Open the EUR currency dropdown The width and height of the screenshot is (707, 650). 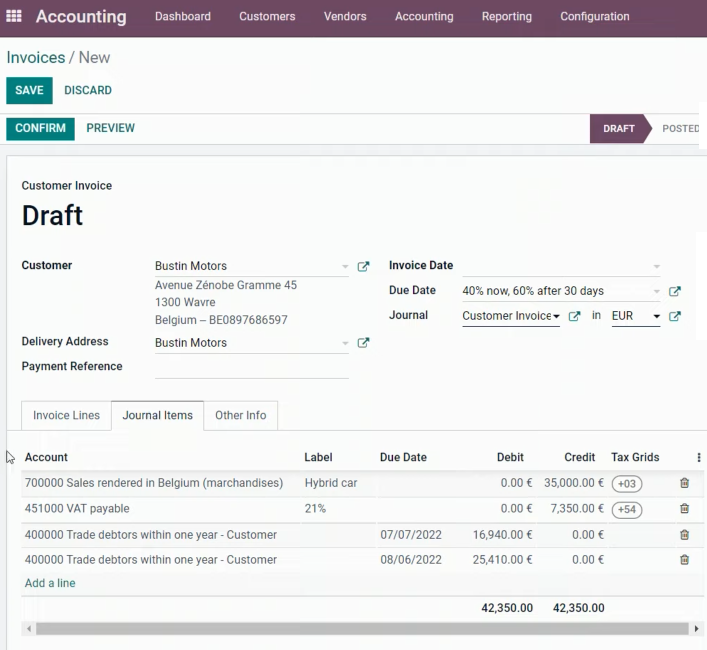click(x=656, y=316)
